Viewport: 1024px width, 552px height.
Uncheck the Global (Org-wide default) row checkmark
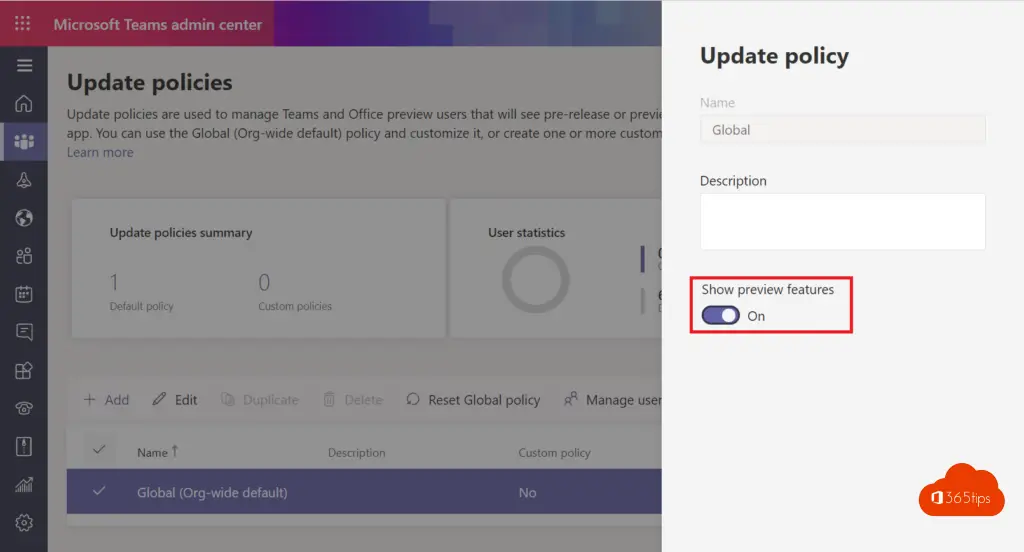click(x=99, y=491)
